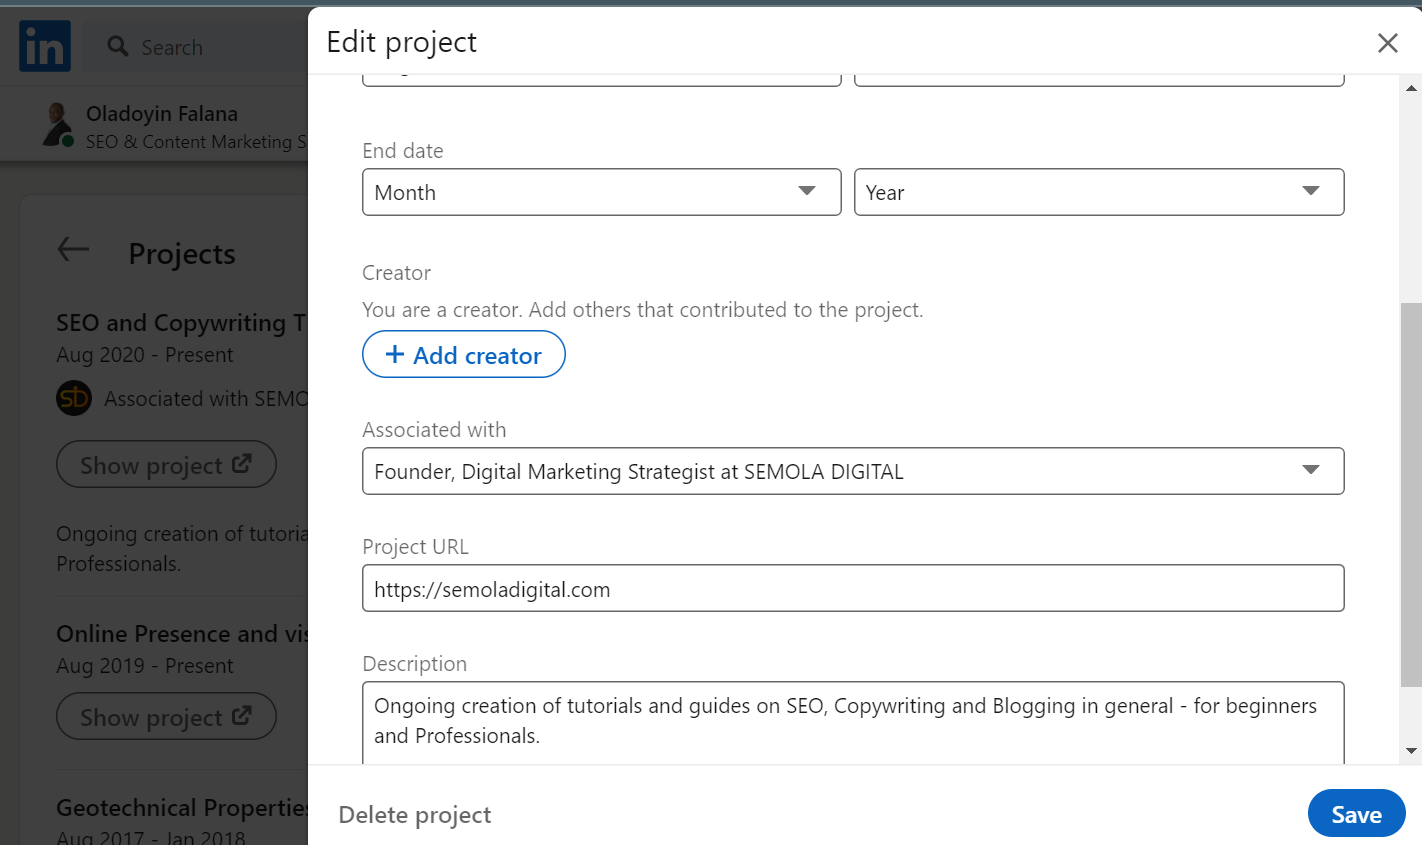Image resolution: width=1422 pixels, height=845 pixels.
Task: Click the dialog's vertical scrollbar thumb
Action: (x=1411, y=494)
